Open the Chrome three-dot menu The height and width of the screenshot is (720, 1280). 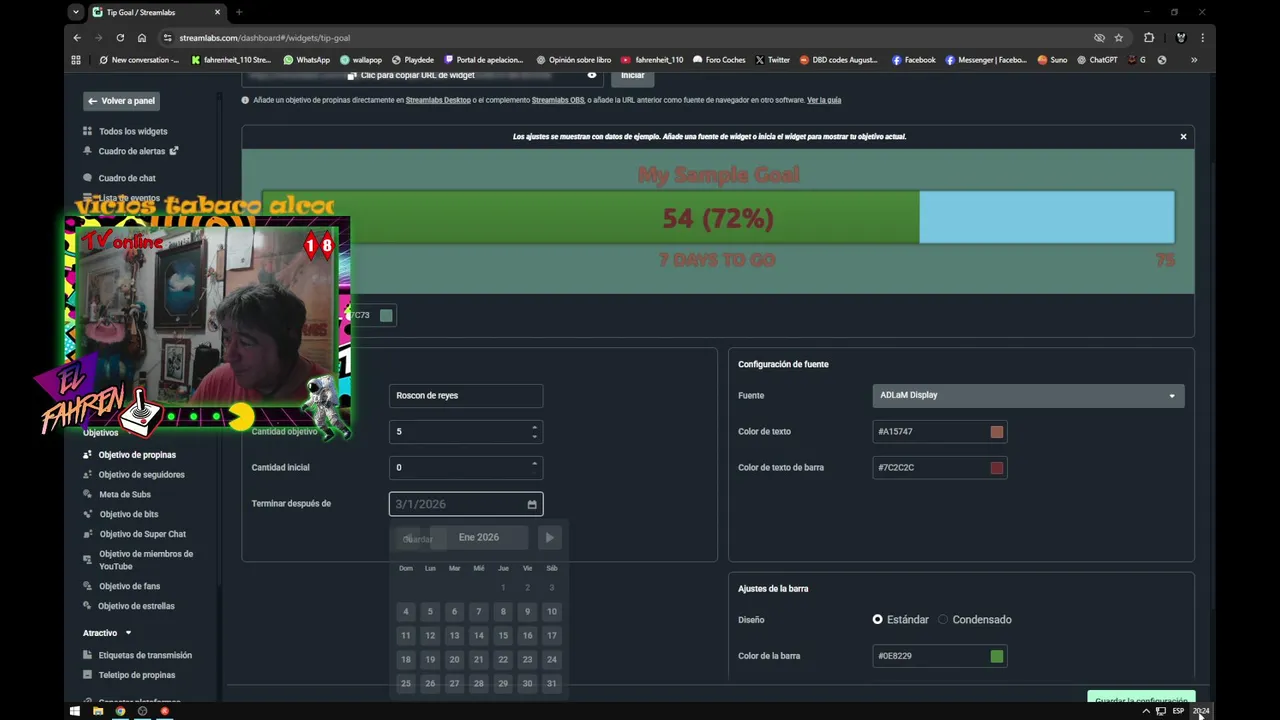pos(1203,38)
